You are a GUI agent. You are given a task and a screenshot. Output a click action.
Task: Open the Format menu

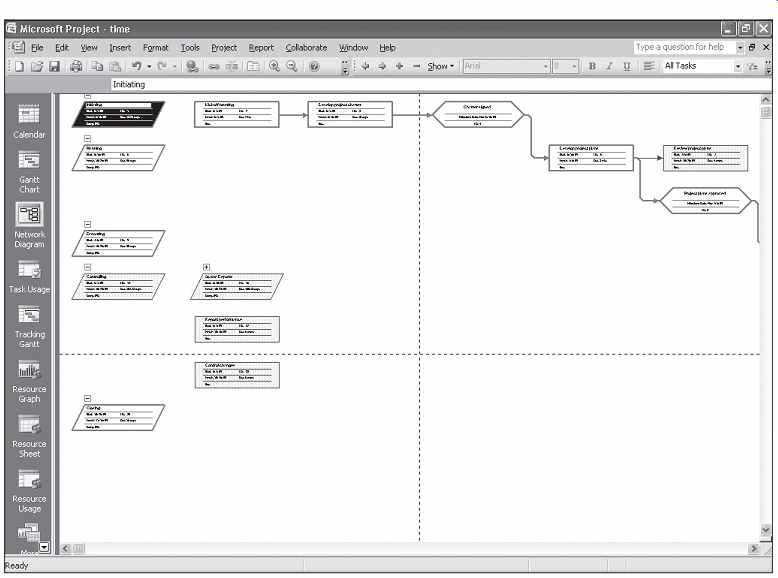[155, 48]
